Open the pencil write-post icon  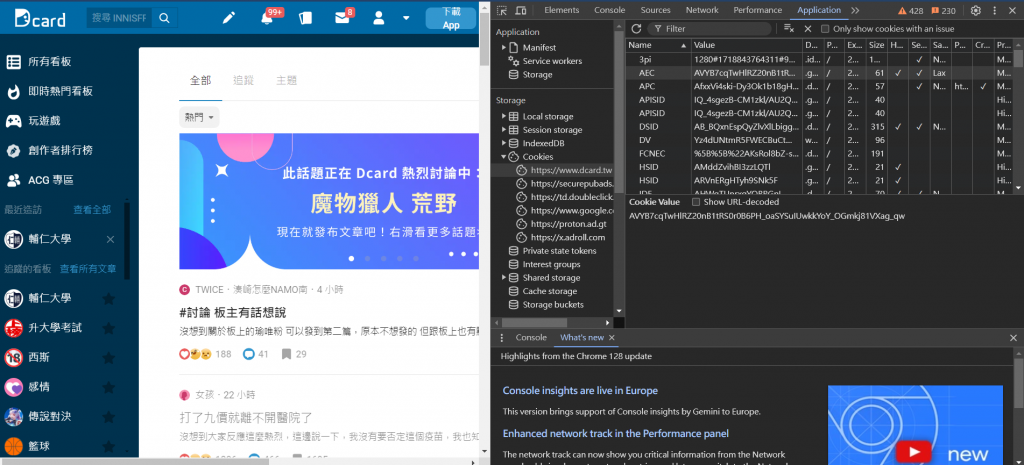coord(228,18)
